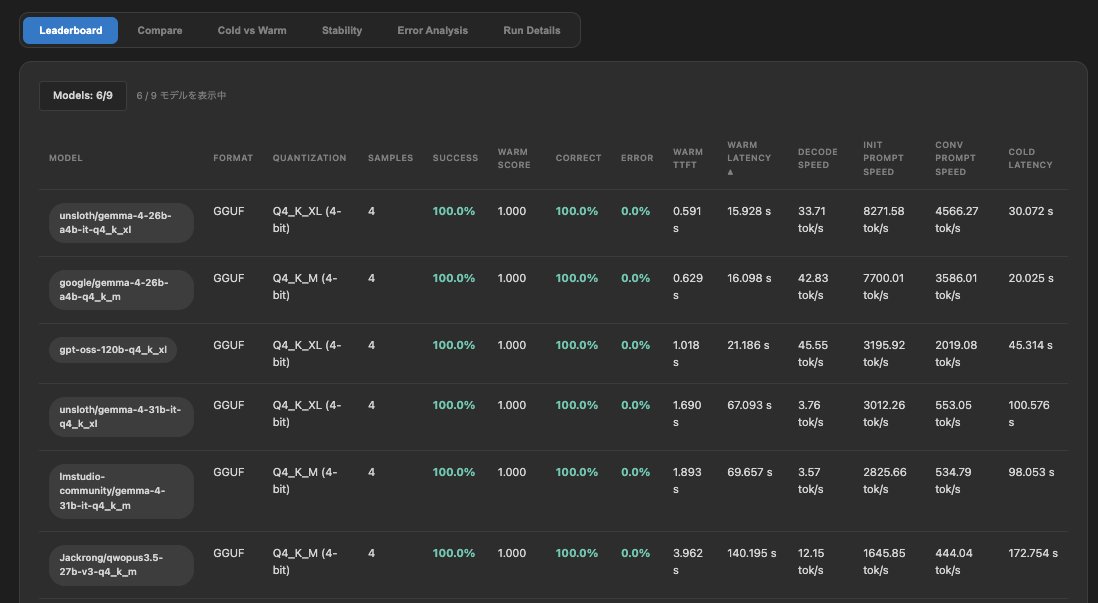Sort by the ERROR column header
The height and width of the screenshot is (603, 1098).
[x=637, y=158]
